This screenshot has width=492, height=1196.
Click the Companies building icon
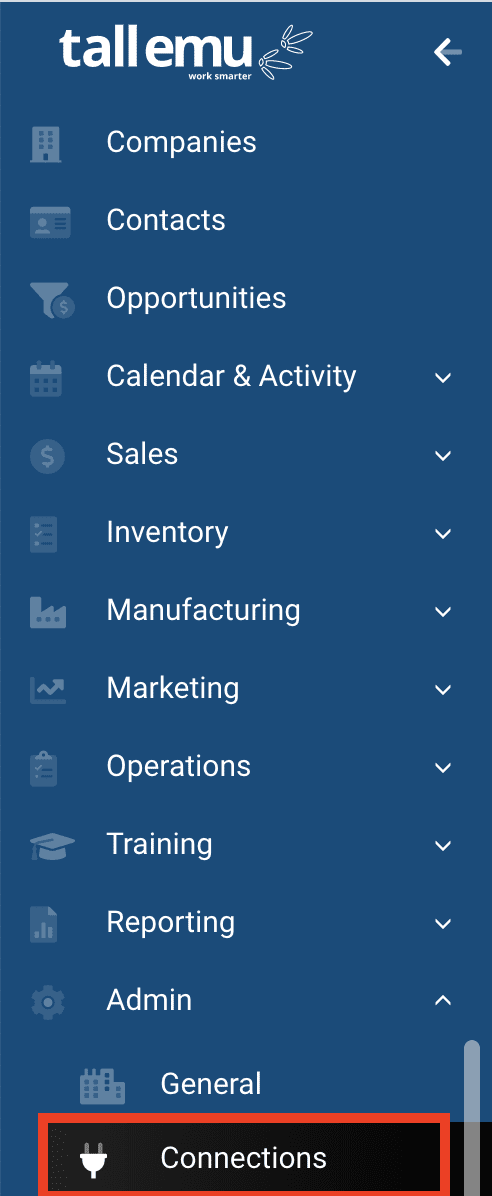[45, 143]
